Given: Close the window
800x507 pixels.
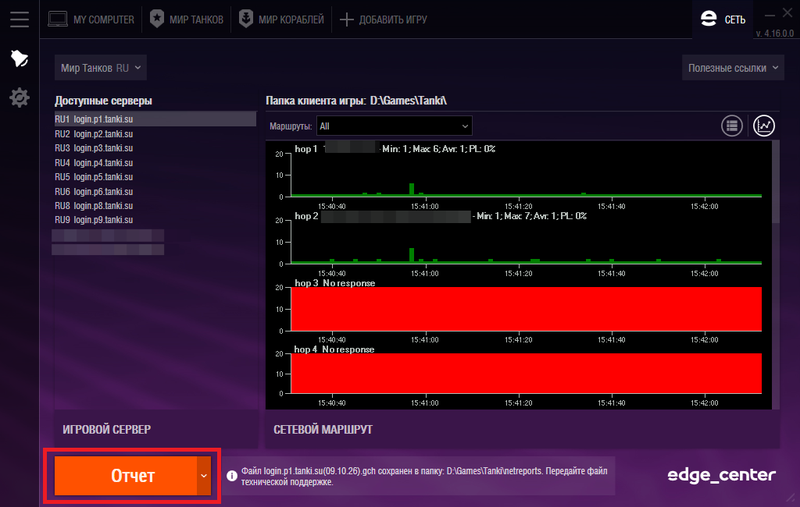Looking at the screenshot, I should click(788, 14).
